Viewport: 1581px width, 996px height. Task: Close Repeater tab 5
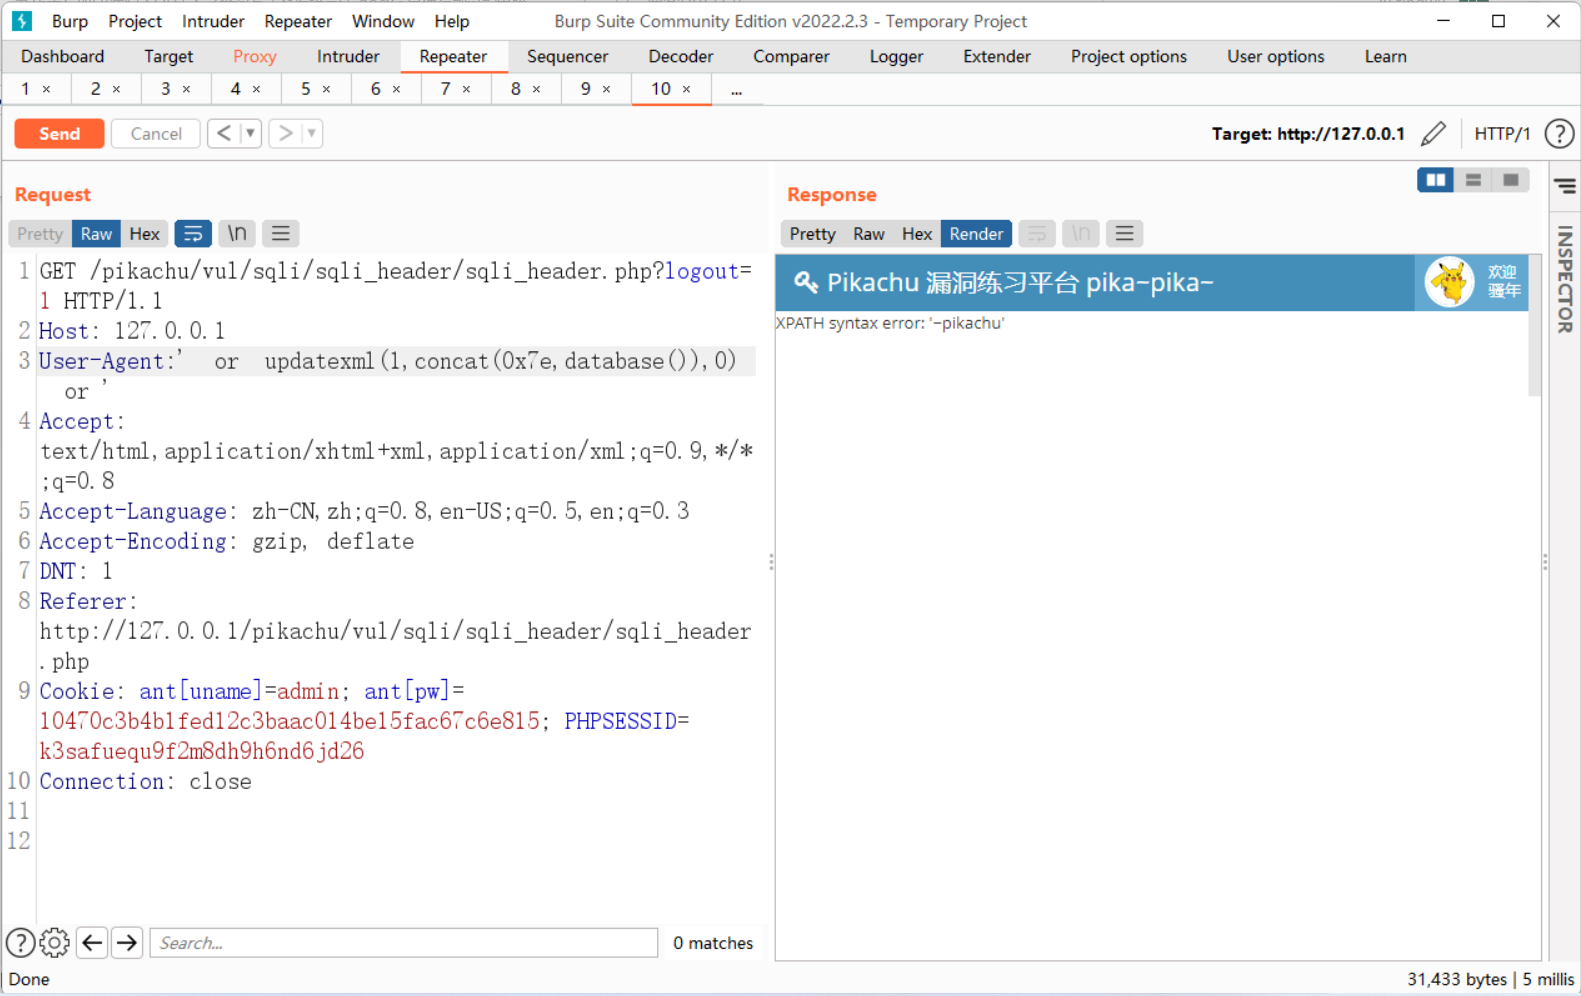pyautogui.click(x=326, y=89)
